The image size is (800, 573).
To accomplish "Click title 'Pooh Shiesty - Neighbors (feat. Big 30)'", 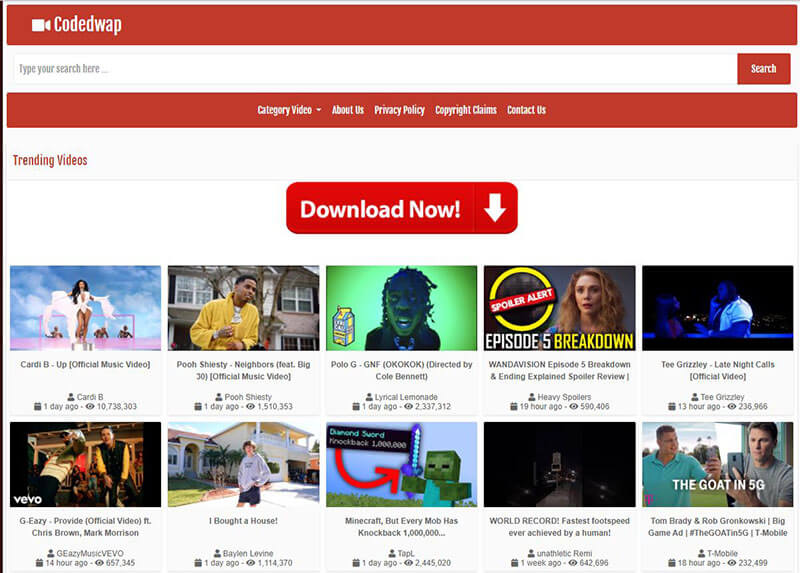I will (x=243, y=370).
